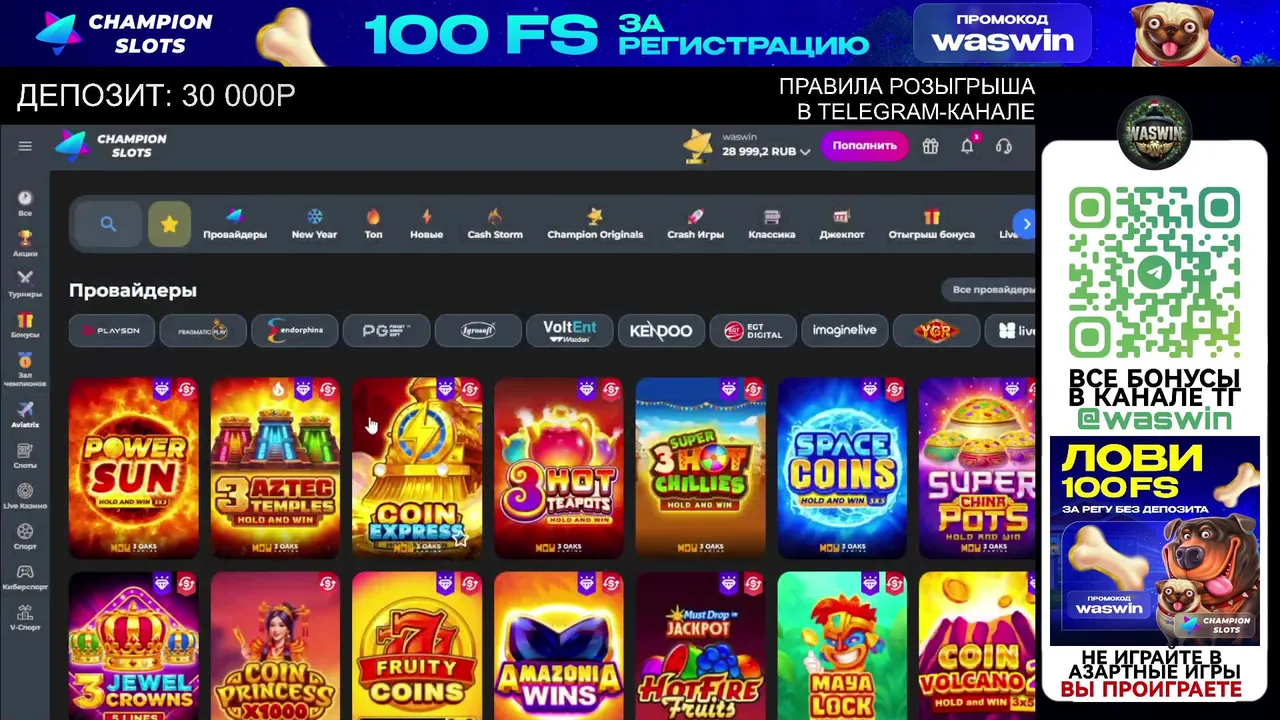The width and height of the screenshot is (1280, 720).
Task: Select the Champion Originals category tab
Action: click(x=595, y=224)
